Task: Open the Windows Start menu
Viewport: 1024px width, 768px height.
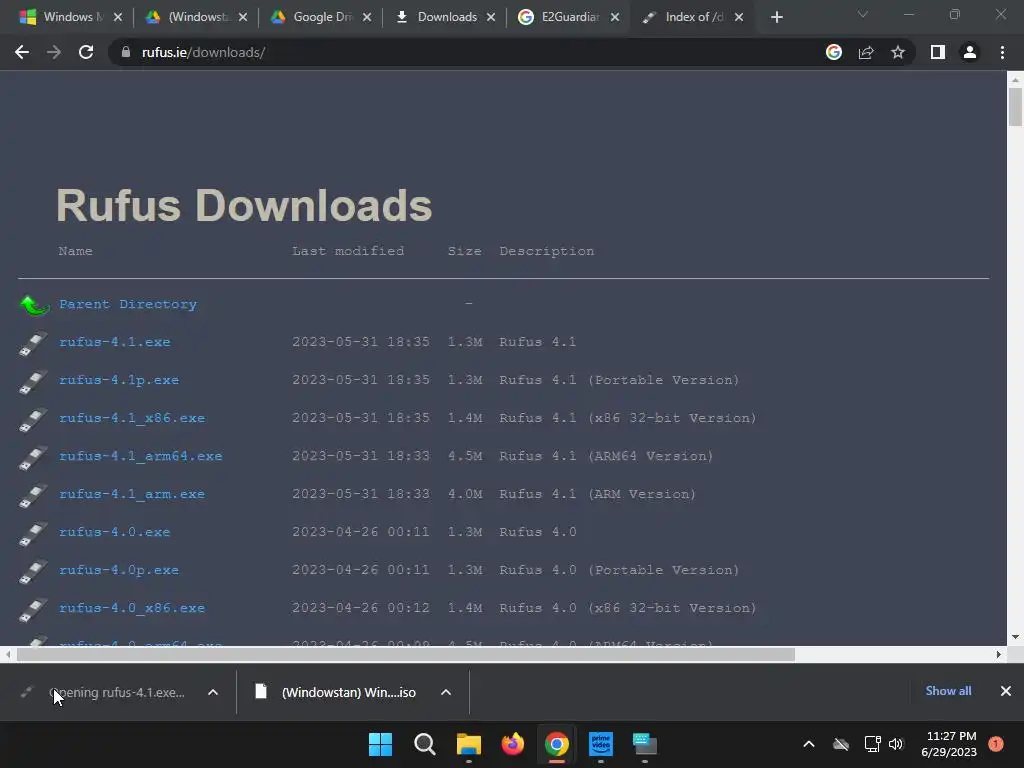Action: click(x=380, y=744)
